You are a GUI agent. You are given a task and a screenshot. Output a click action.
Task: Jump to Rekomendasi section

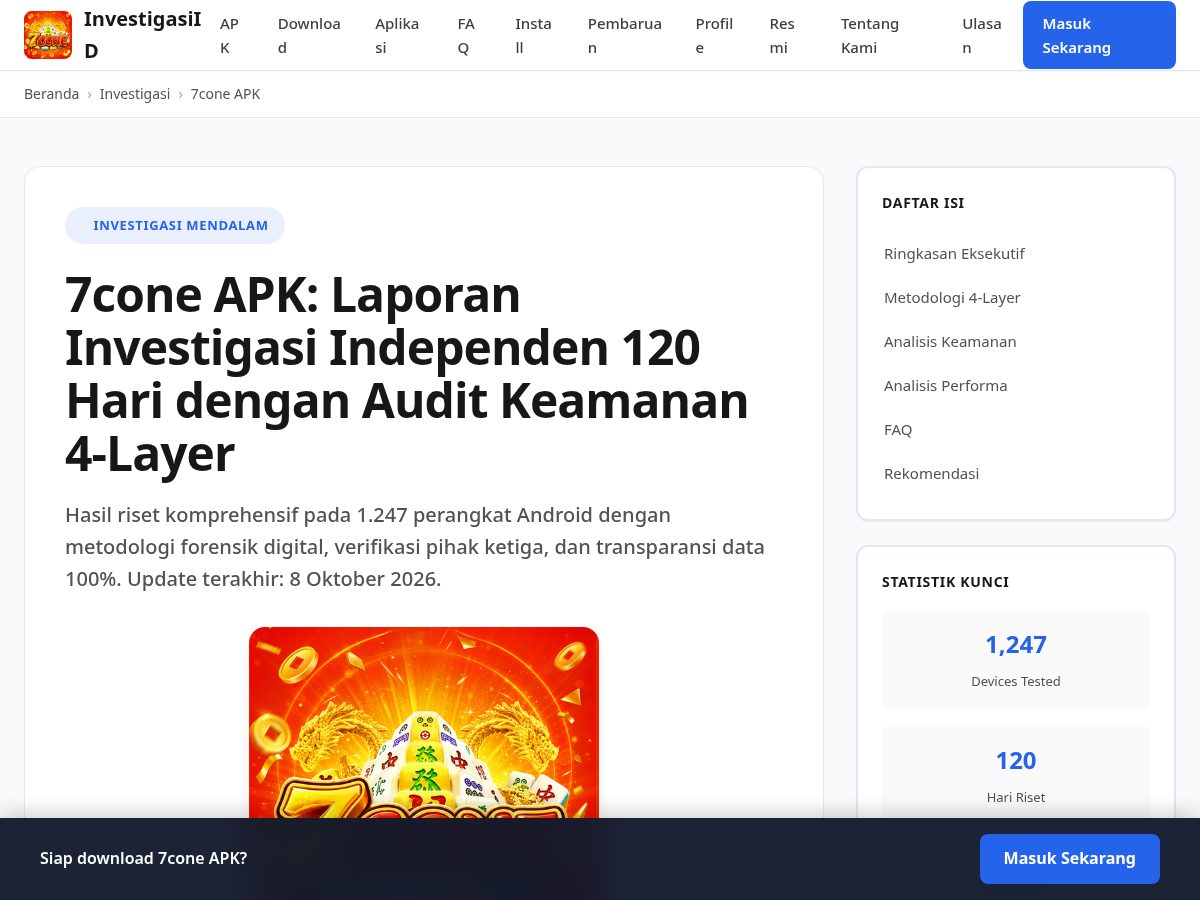[931, 473]
